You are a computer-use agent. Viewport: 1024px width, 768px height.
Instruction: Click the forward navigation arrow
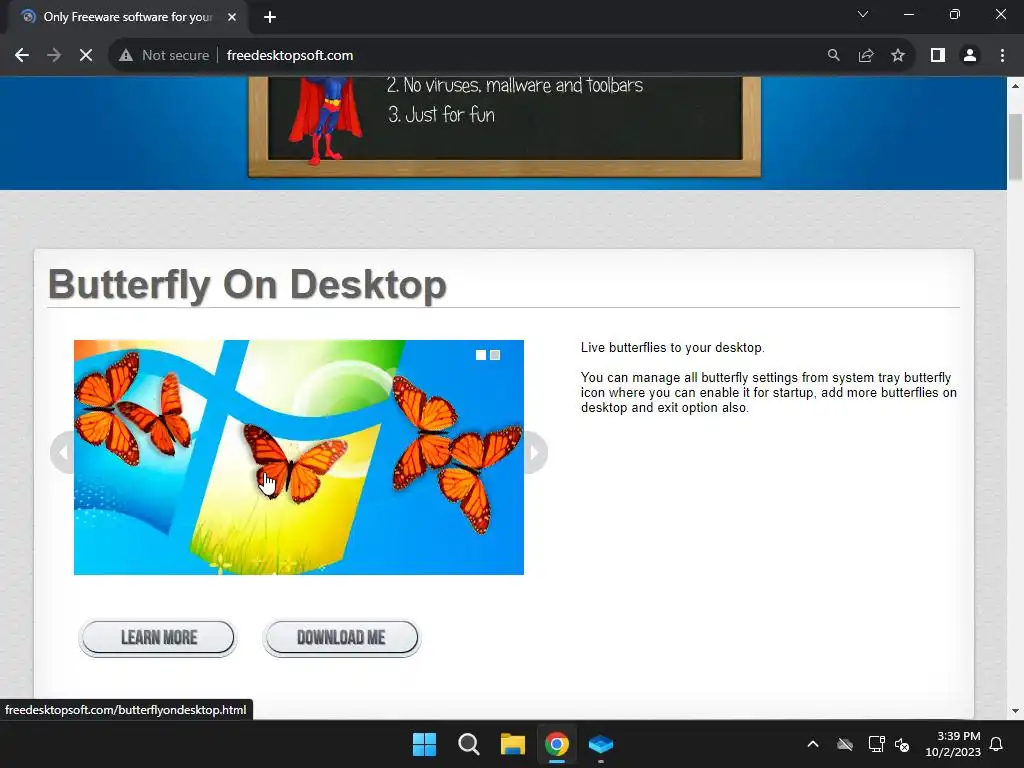[x=54, y=56]
